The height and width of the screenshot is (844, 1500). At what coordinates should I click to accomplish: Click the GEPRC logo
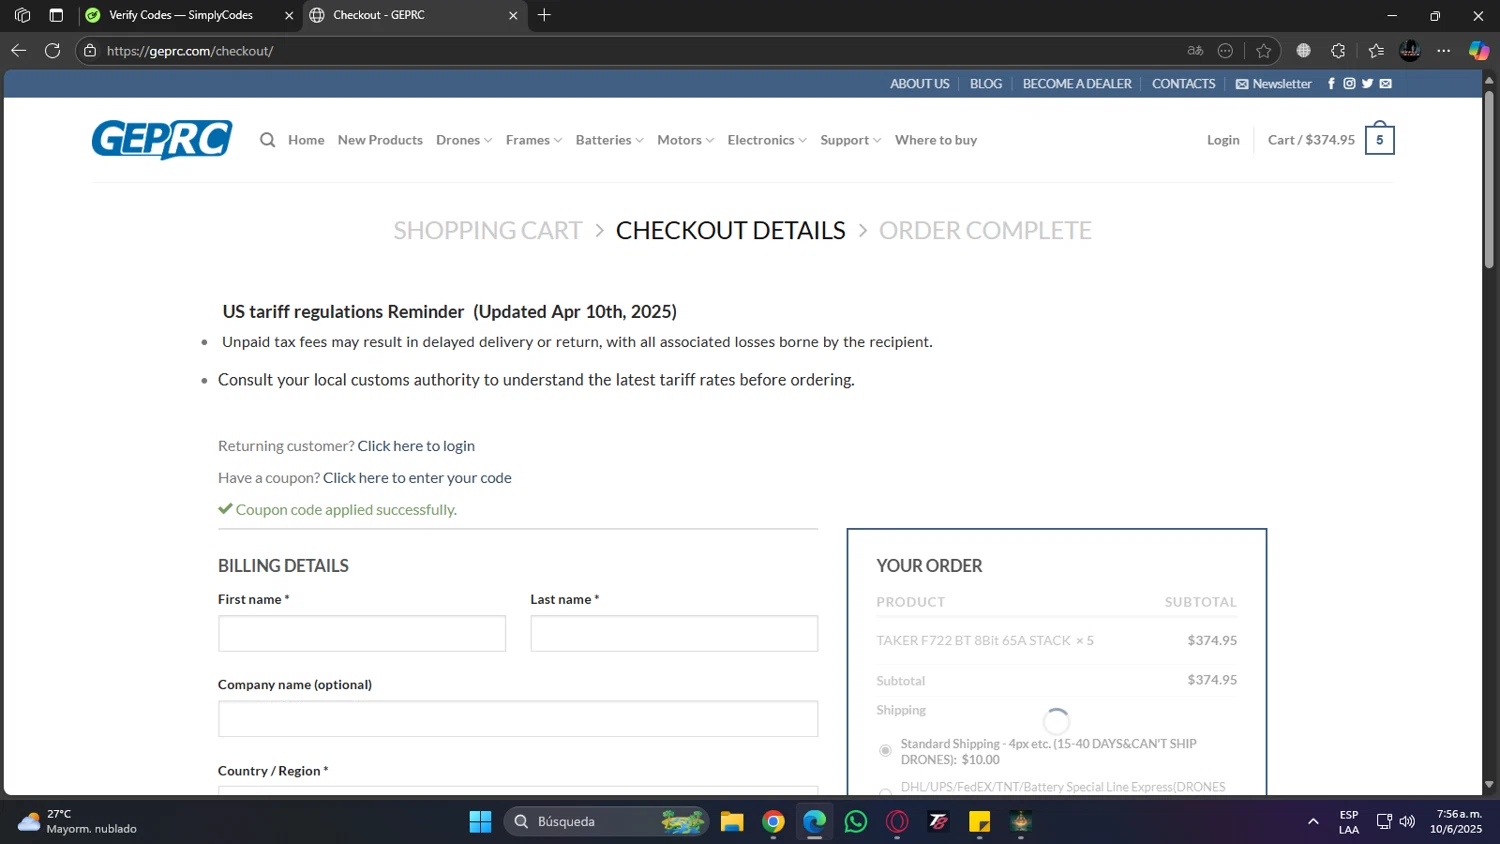click(x=162, y=140)
